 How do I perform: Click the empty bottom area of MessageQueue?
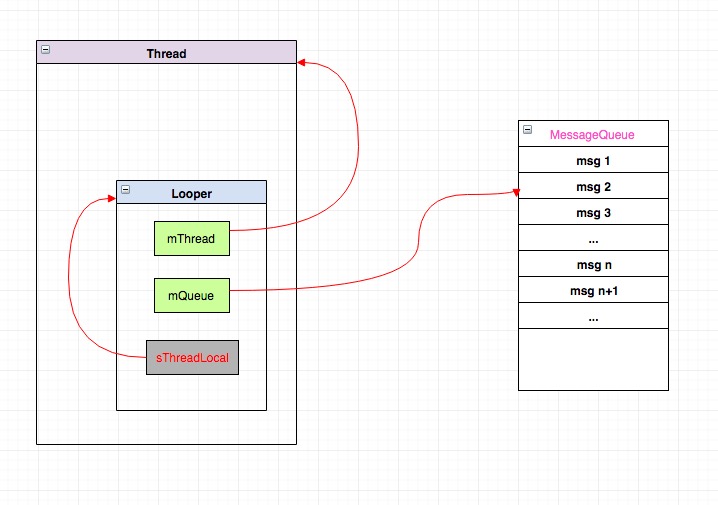pyautogui.click(x=593, y=360)
